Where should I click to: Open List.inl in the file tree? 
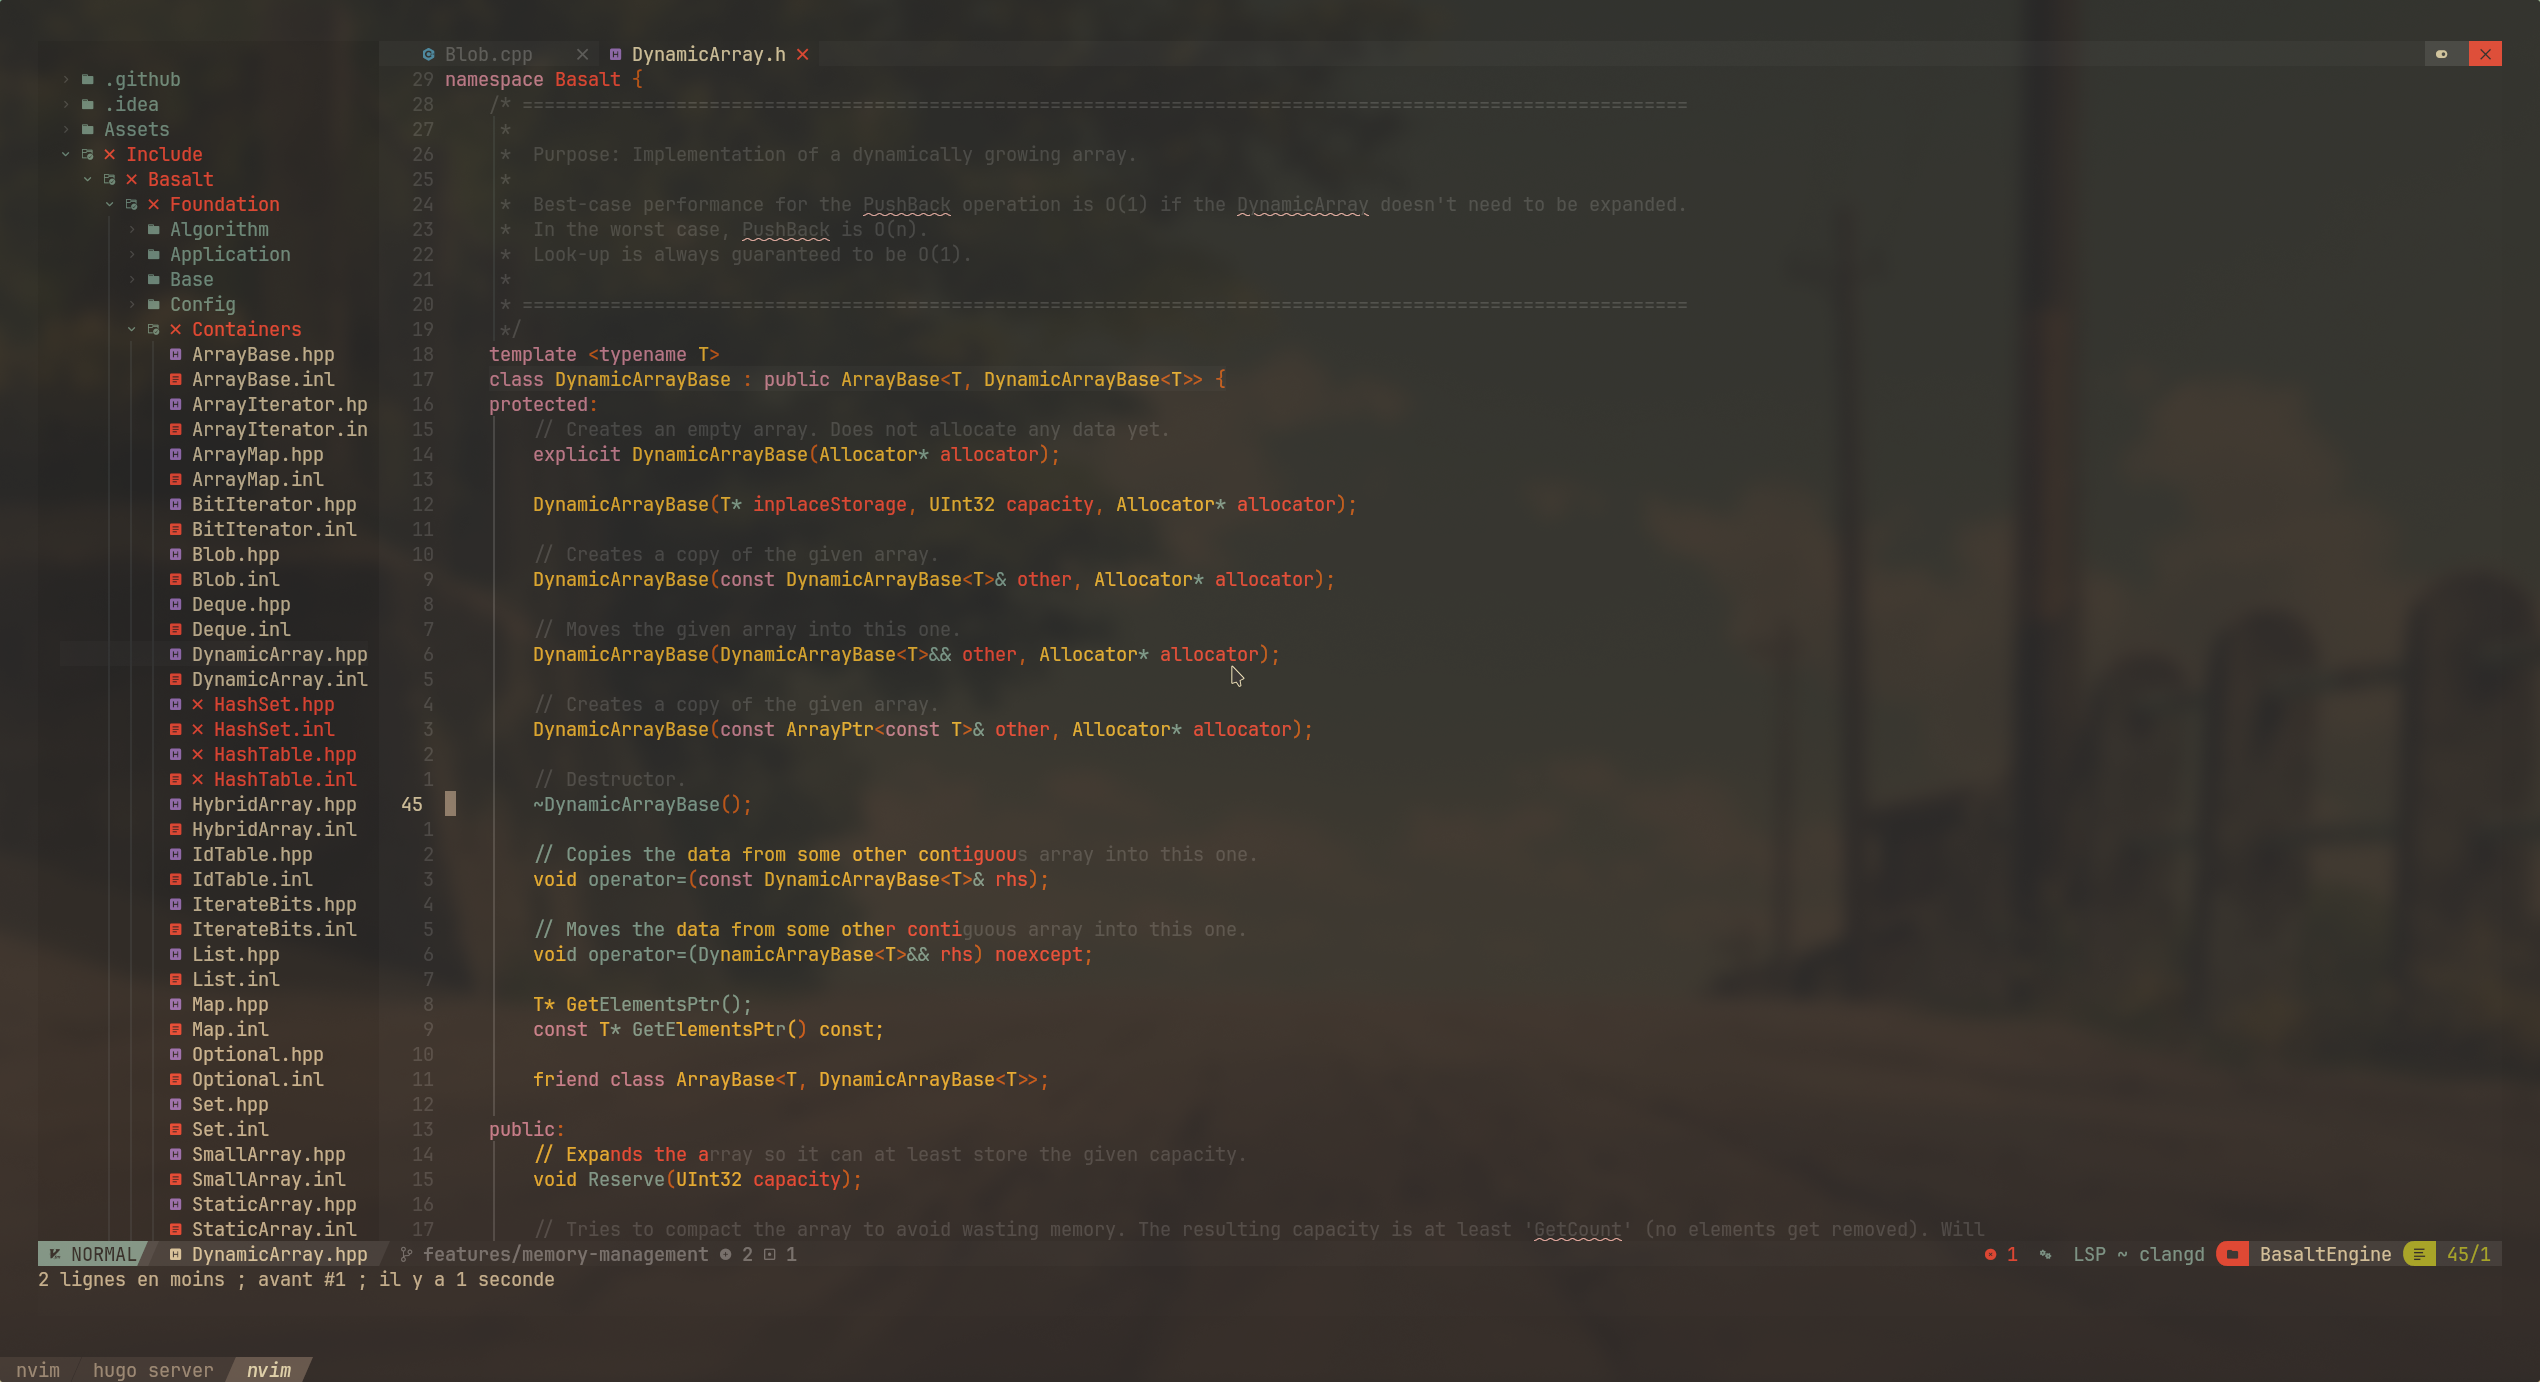[235, 979]
